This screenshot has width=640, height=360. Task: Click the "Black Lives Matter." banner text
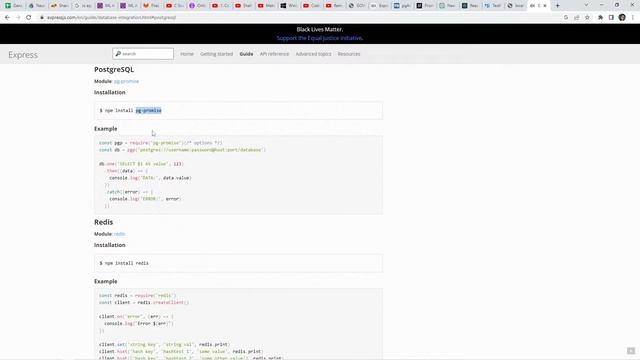point(320,29)
